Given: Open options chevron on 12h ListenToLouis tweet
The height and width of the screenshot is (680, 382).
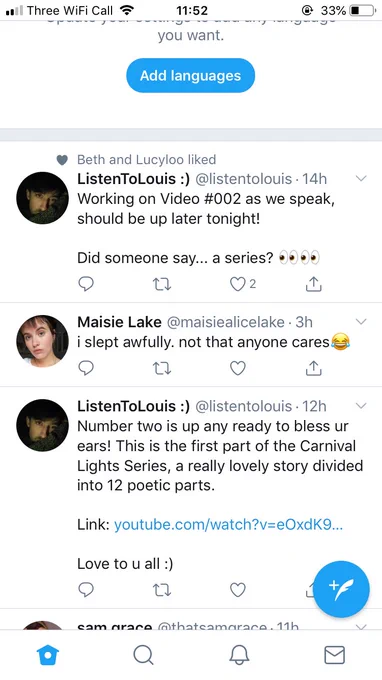Looking at the screenshot, I should point(361,405).
